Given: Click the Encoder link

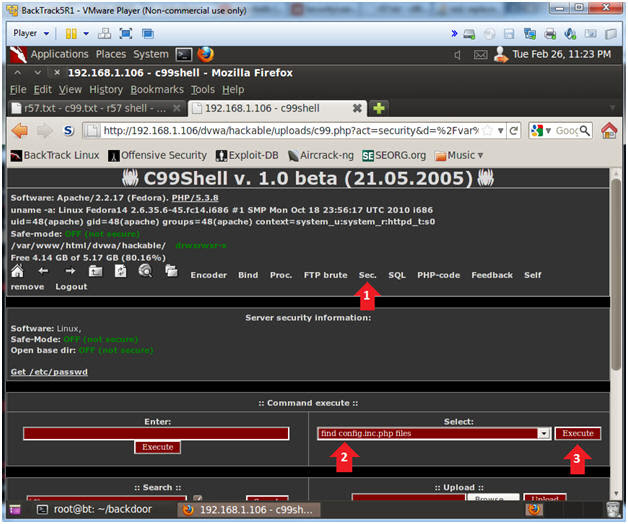Looking at the screenshot, I should click(209, 275).
